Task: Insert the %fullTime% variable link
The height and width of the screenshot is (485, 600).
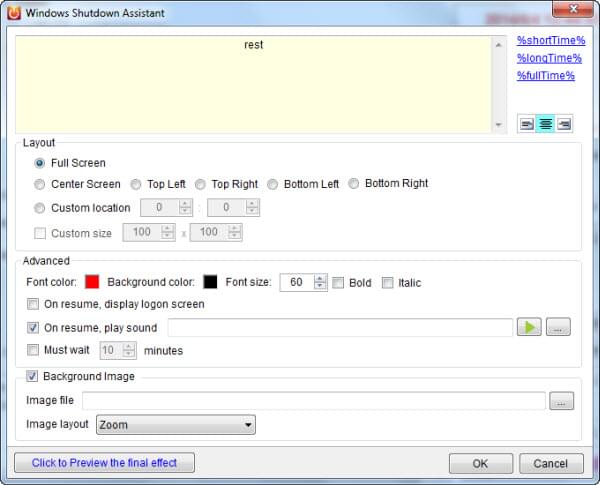Action: pyautogui.click(x=545, y=75)
